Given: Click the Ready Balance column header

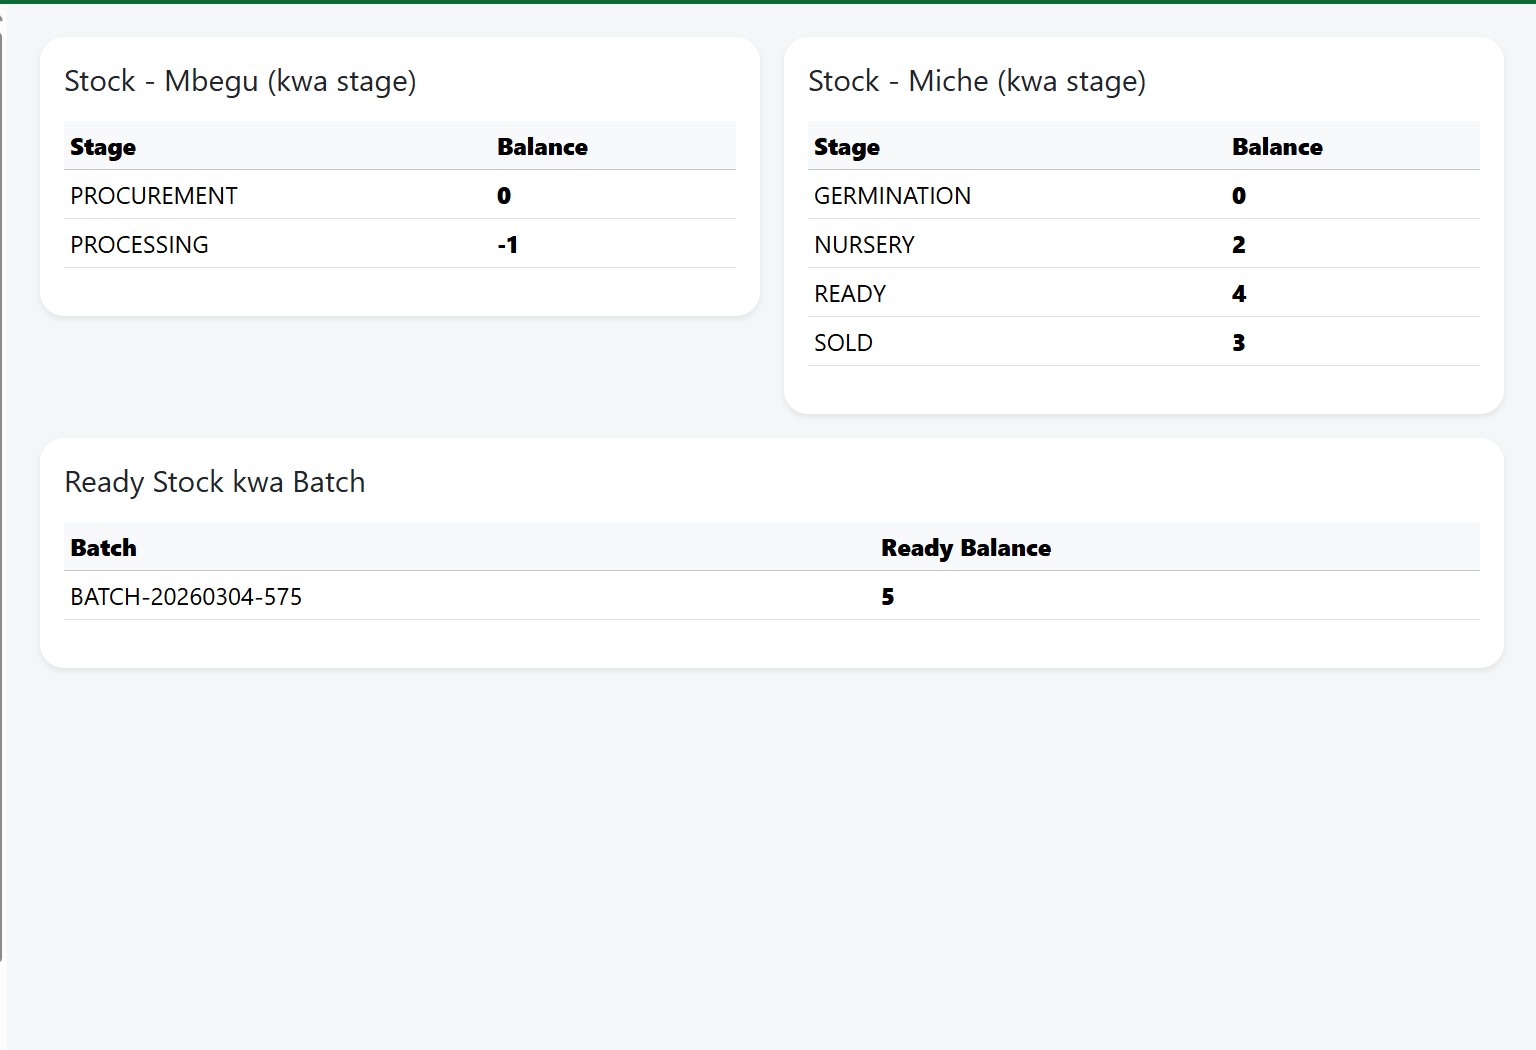Looking at the screenshot, I should 965,548.
